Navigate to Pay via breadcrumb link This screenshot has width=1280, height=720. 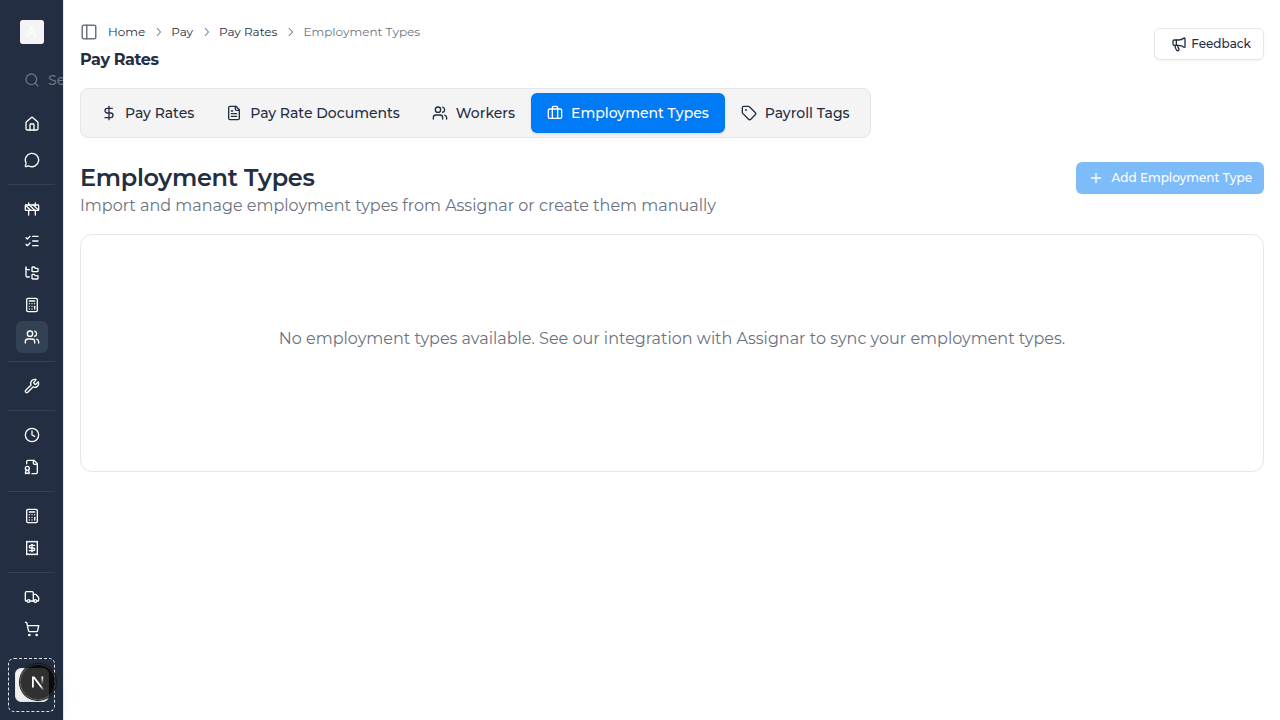click(x=182, y=31)
